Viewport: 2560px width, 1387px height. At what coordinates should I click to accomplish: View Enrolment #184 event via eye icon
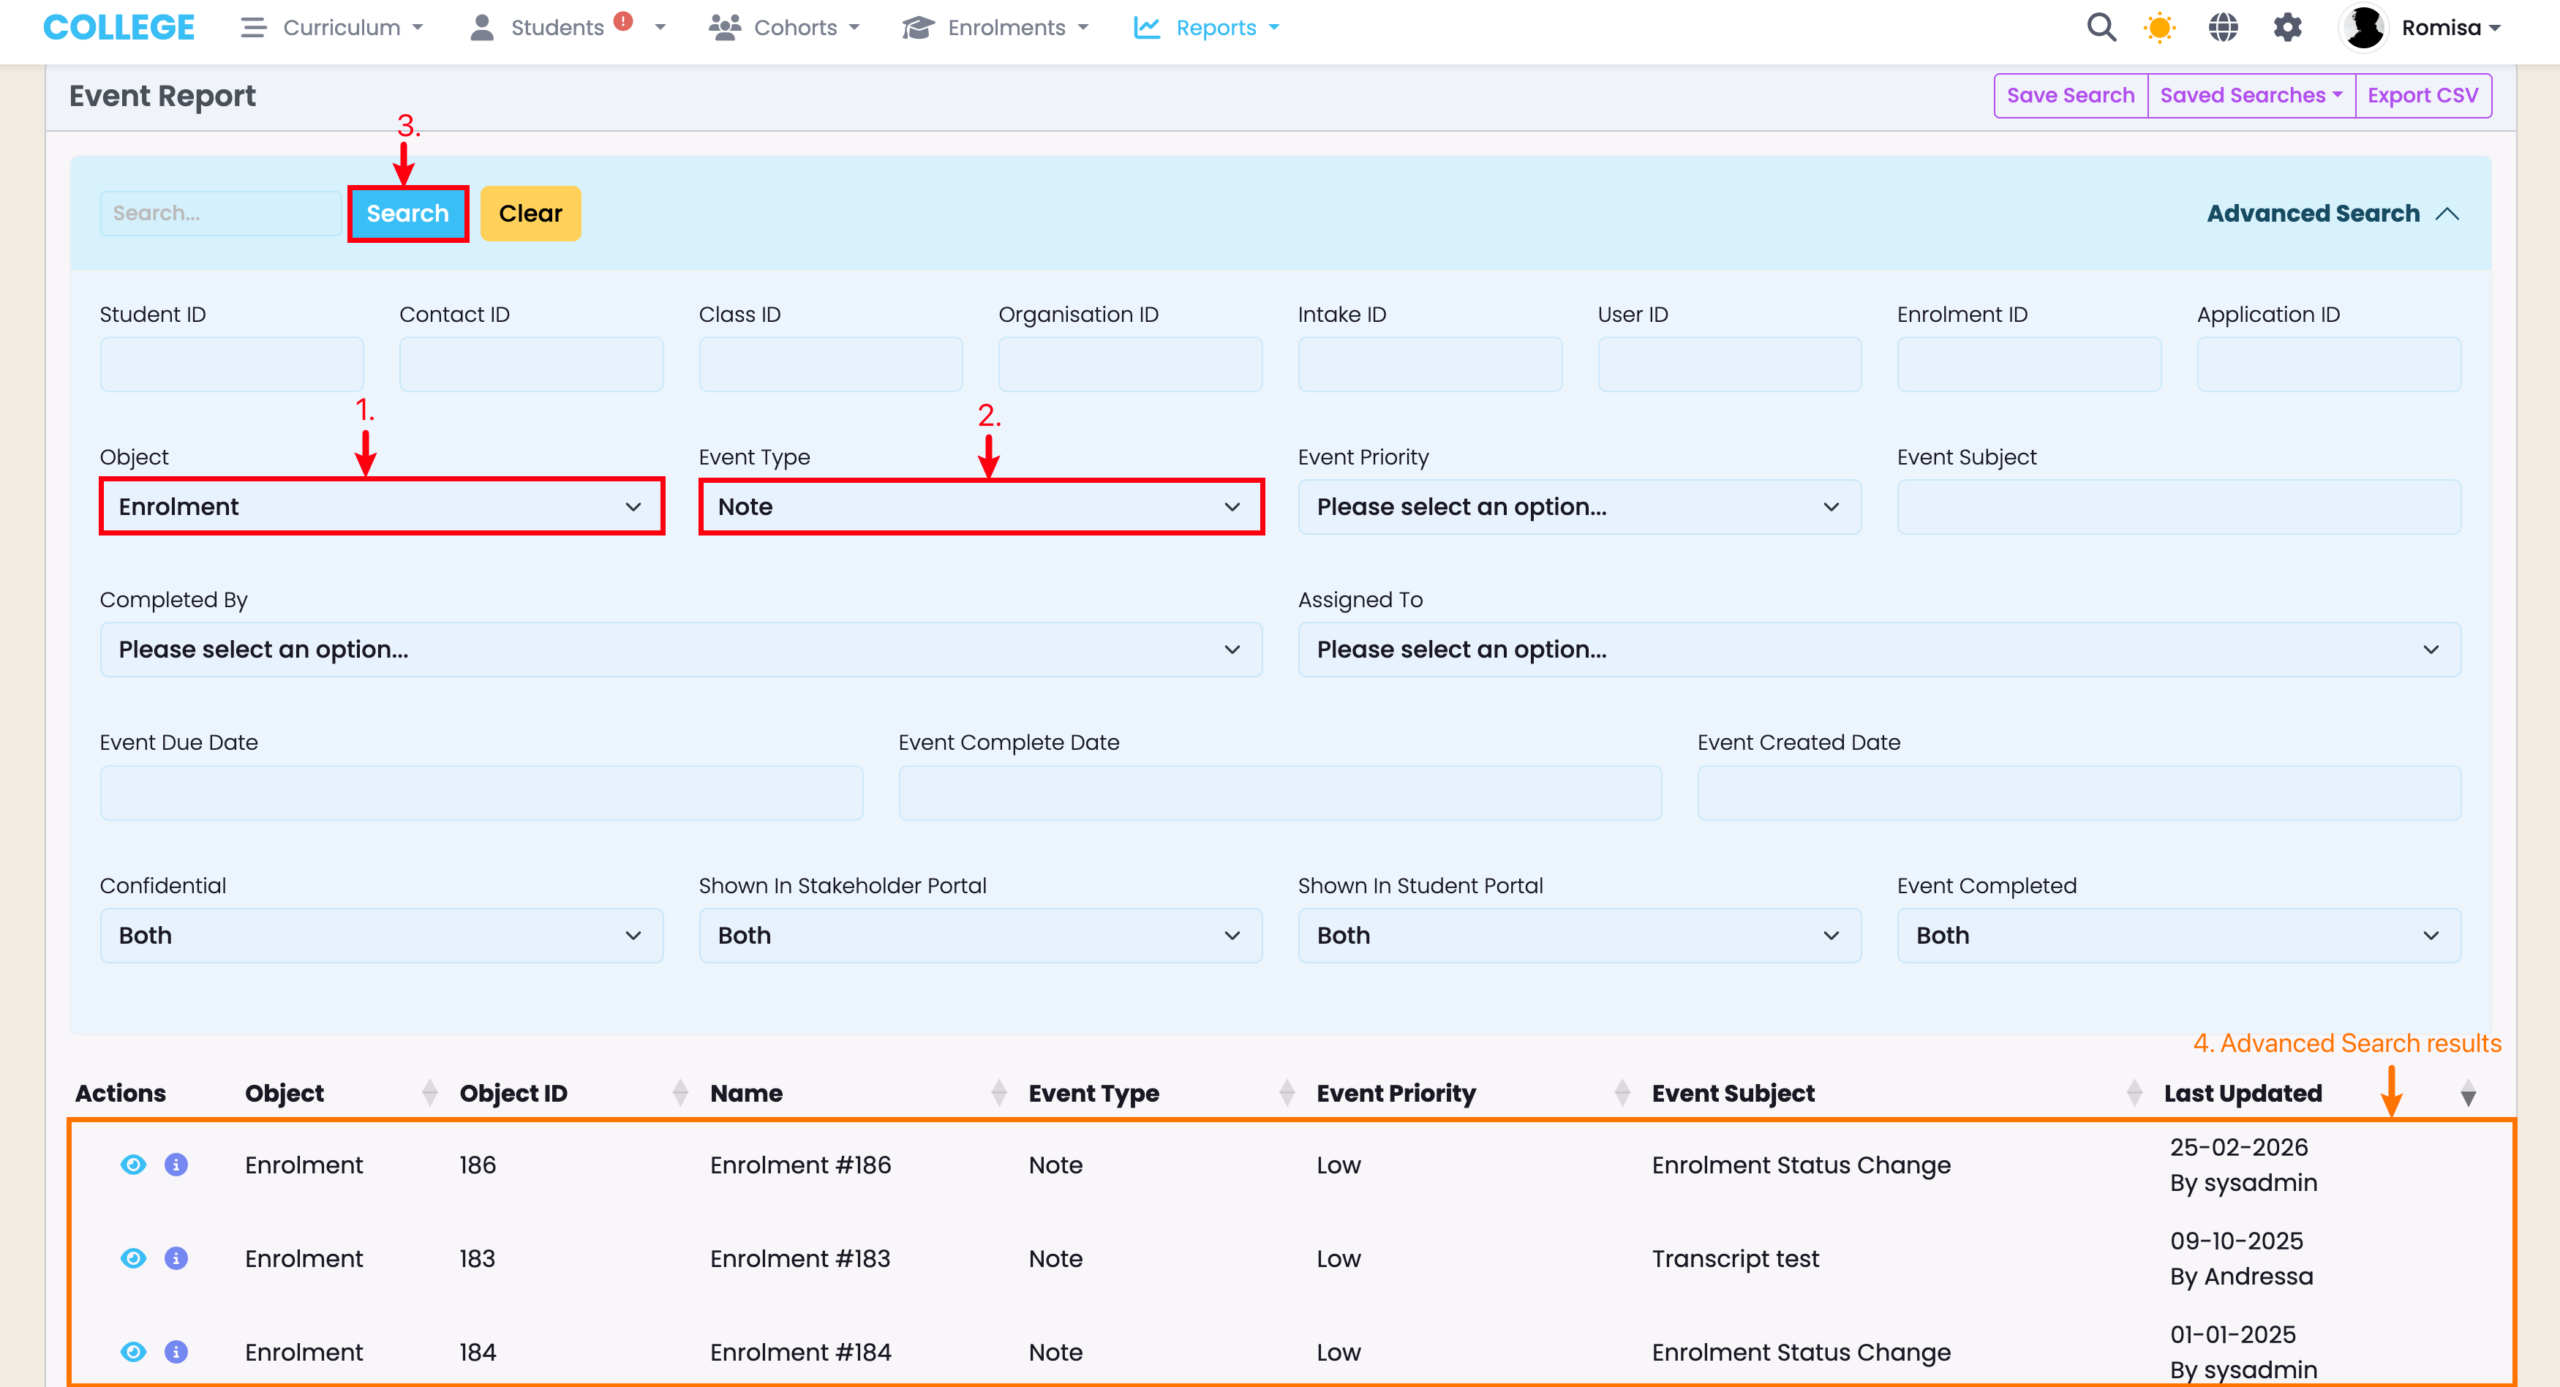click(x=133, y=1352)
